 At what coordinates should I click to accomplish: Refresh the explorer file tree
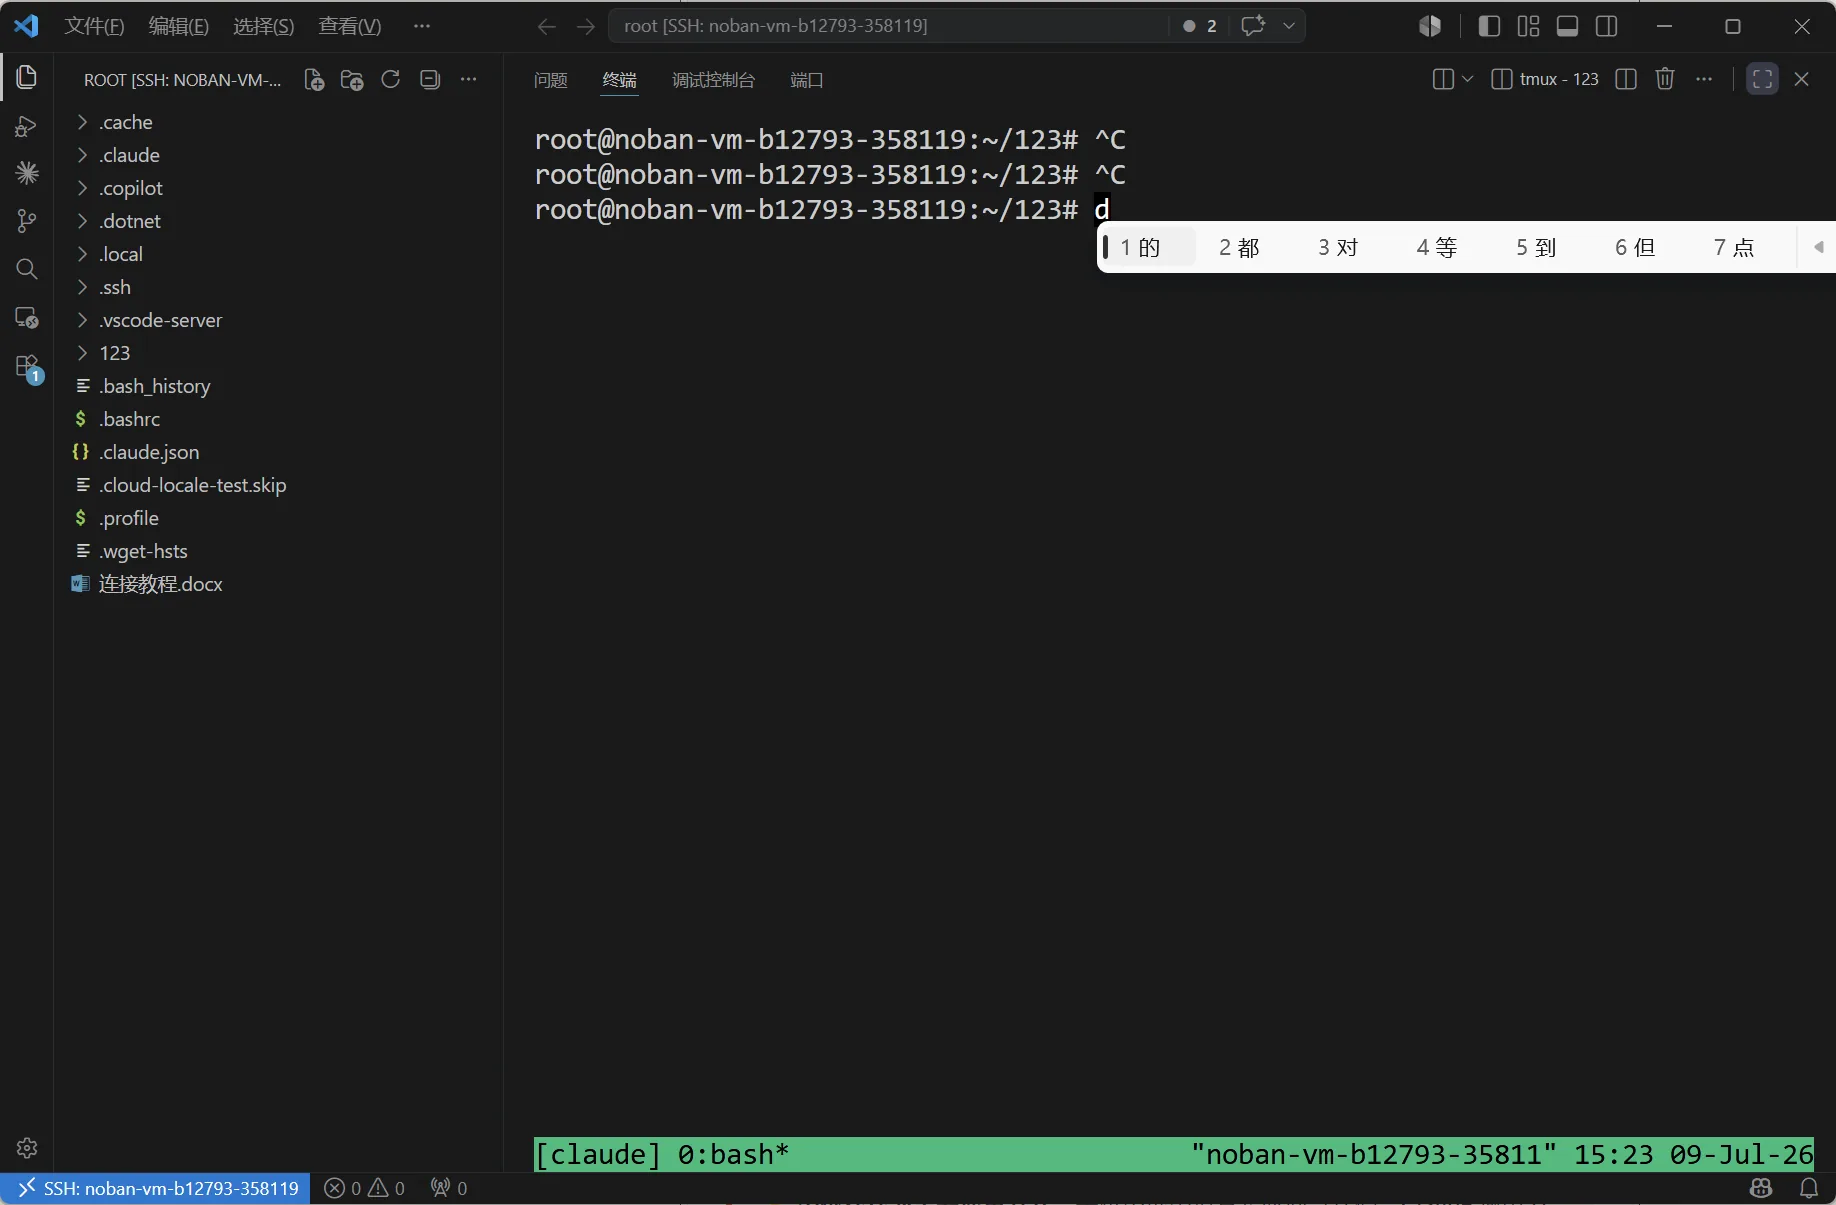[x=391, y=80]
